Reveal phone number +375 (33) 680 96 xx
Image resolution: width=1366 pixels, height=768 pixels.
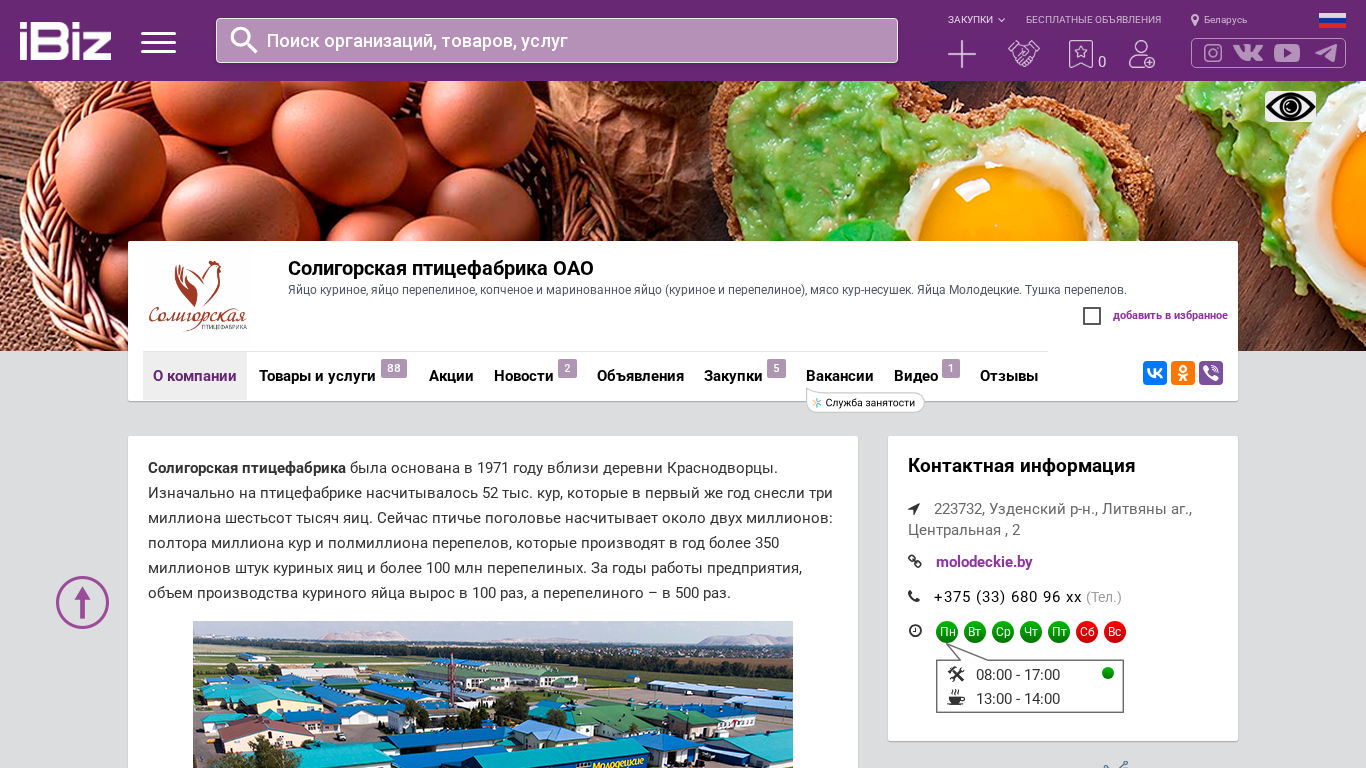pos(1008,597)
